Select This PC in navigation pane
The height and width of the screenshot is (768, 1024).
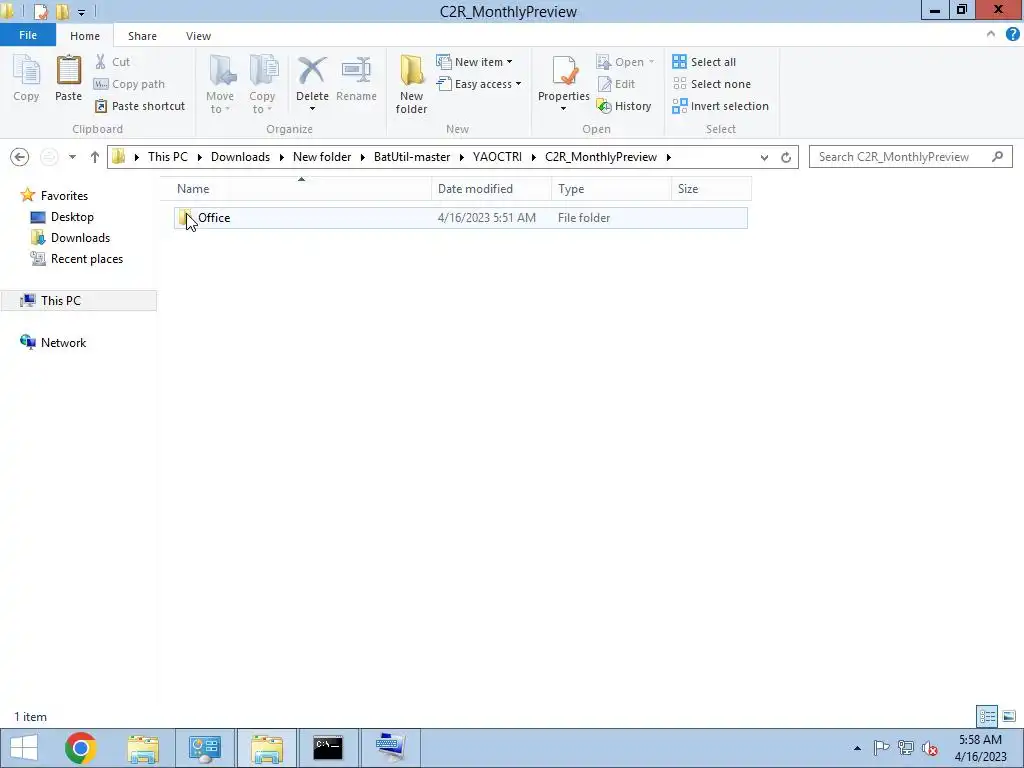(x=78, y=300)
